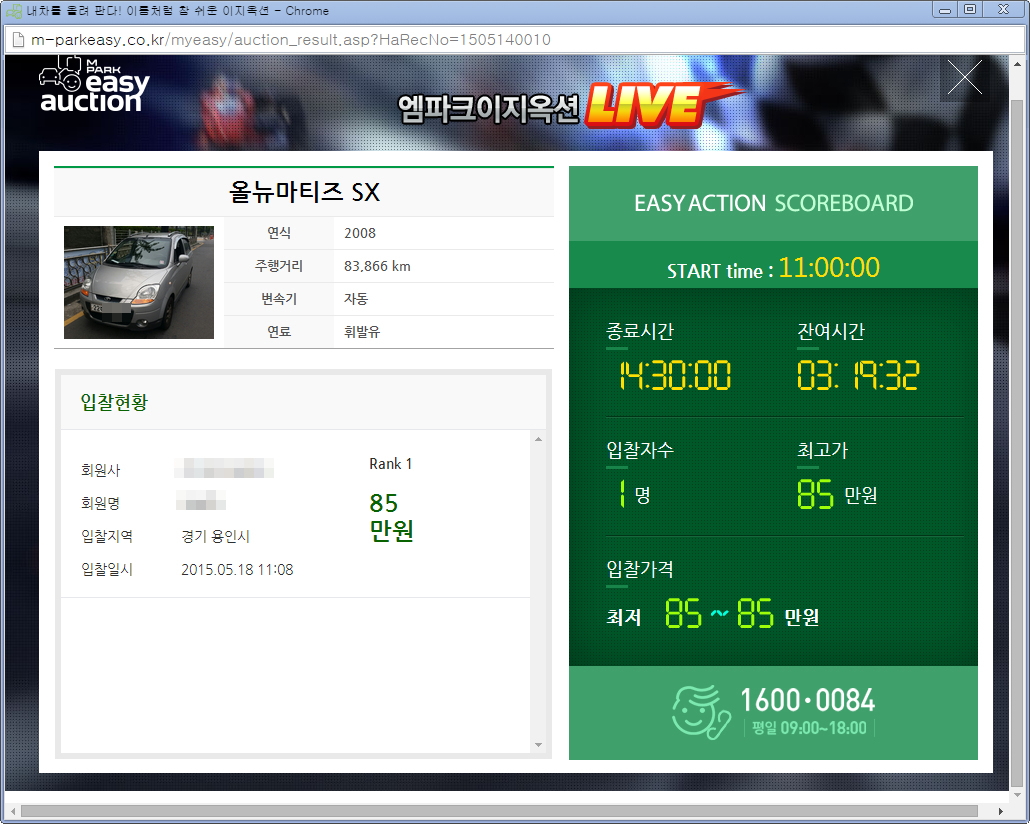Image resolution: width=1030 pixels, height=824 pixels.
Task: Click the customer service face icon
Action: [x=701, y=712]
